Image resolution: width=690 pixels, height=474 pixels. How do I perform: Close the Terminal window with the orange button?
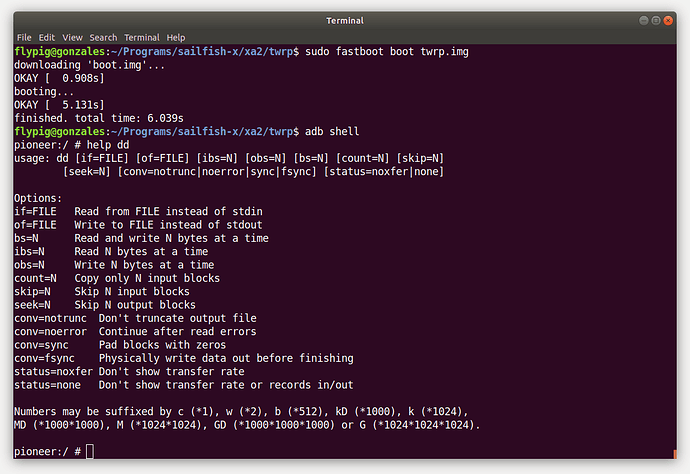click(x=668, y=21)
